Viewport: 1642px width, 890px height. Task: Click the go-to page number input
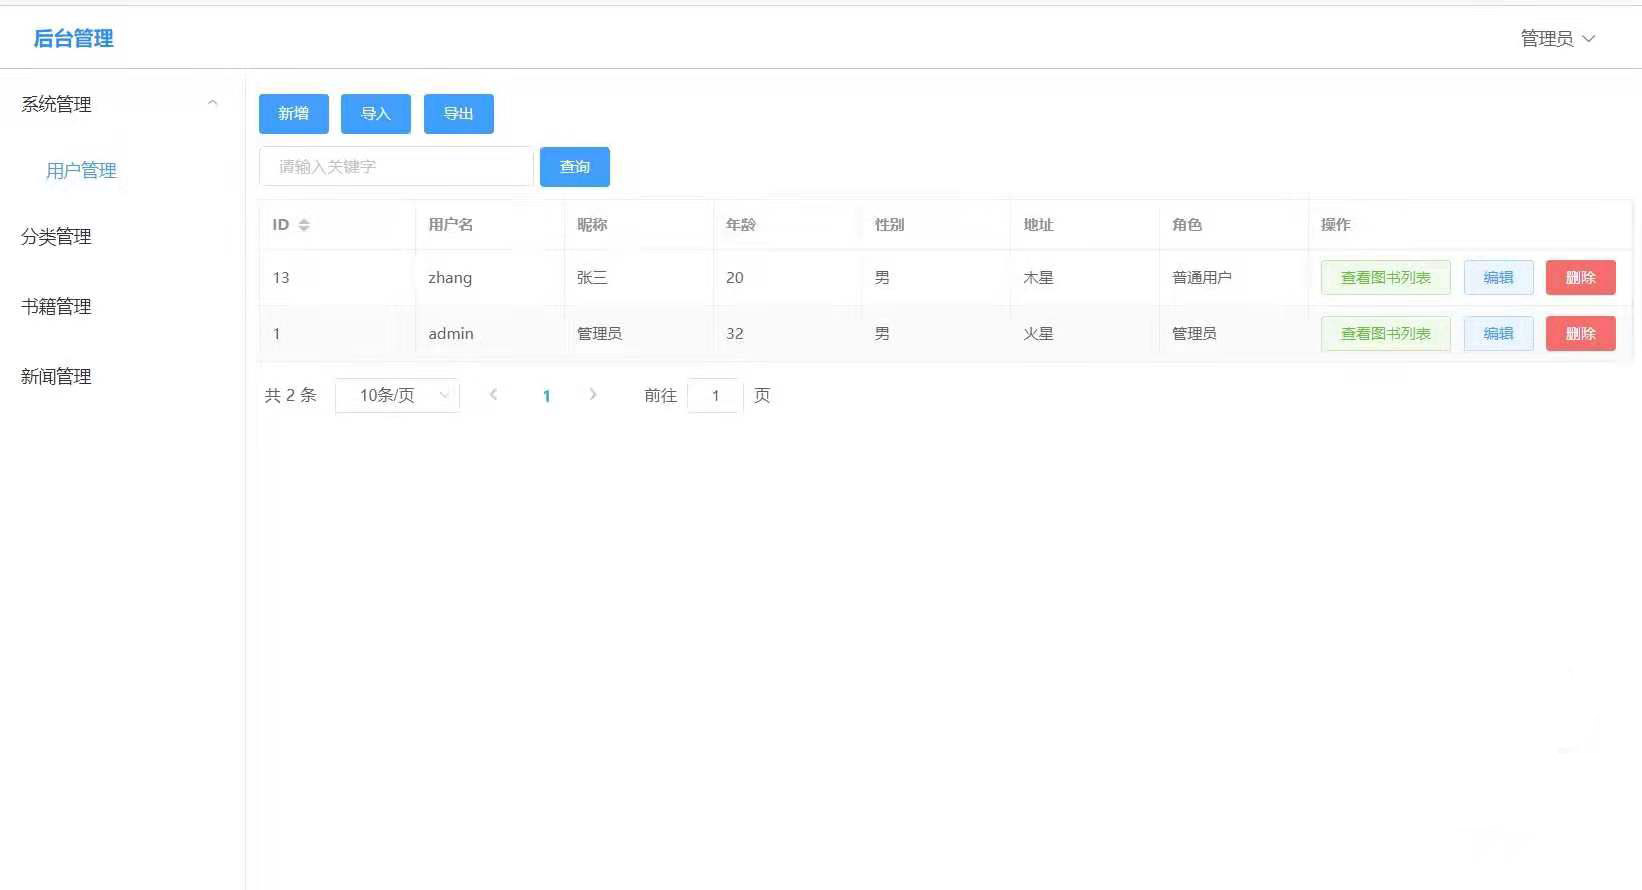point(715,396)
